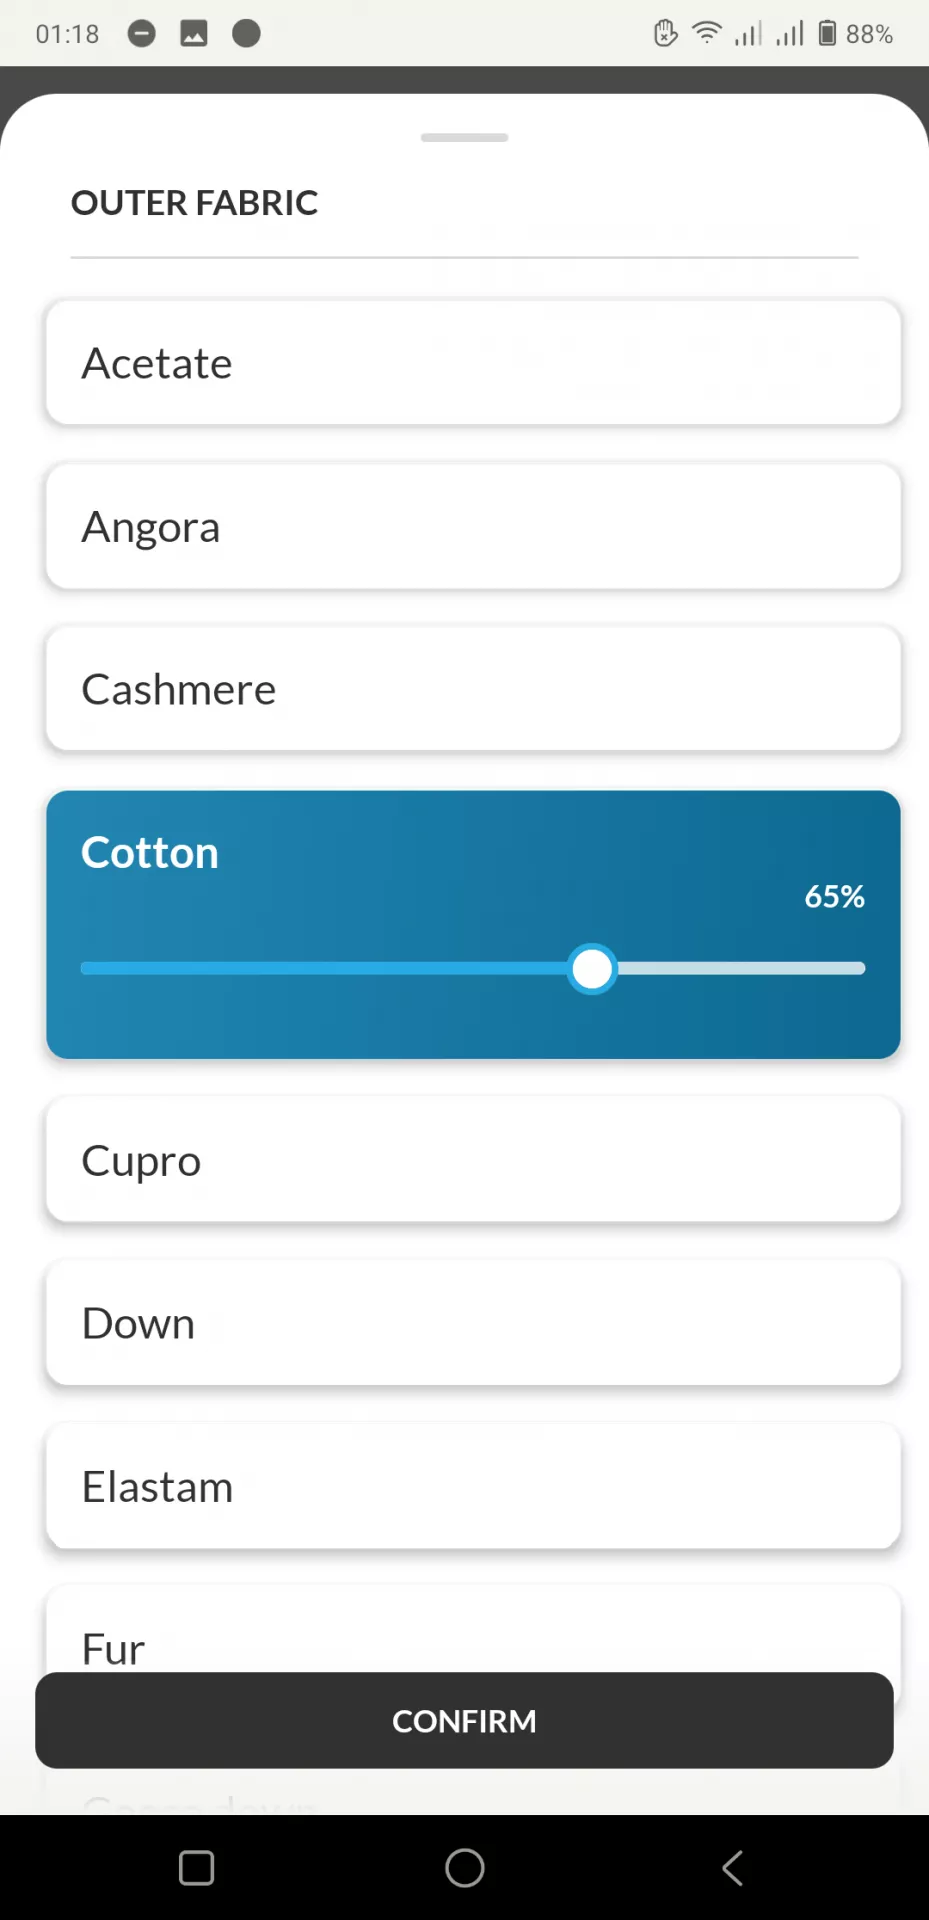The height and width of the screenshot is (1920, 929).
Task: Confirm the outer fabric selection
Action: (x=464, y=1720)
